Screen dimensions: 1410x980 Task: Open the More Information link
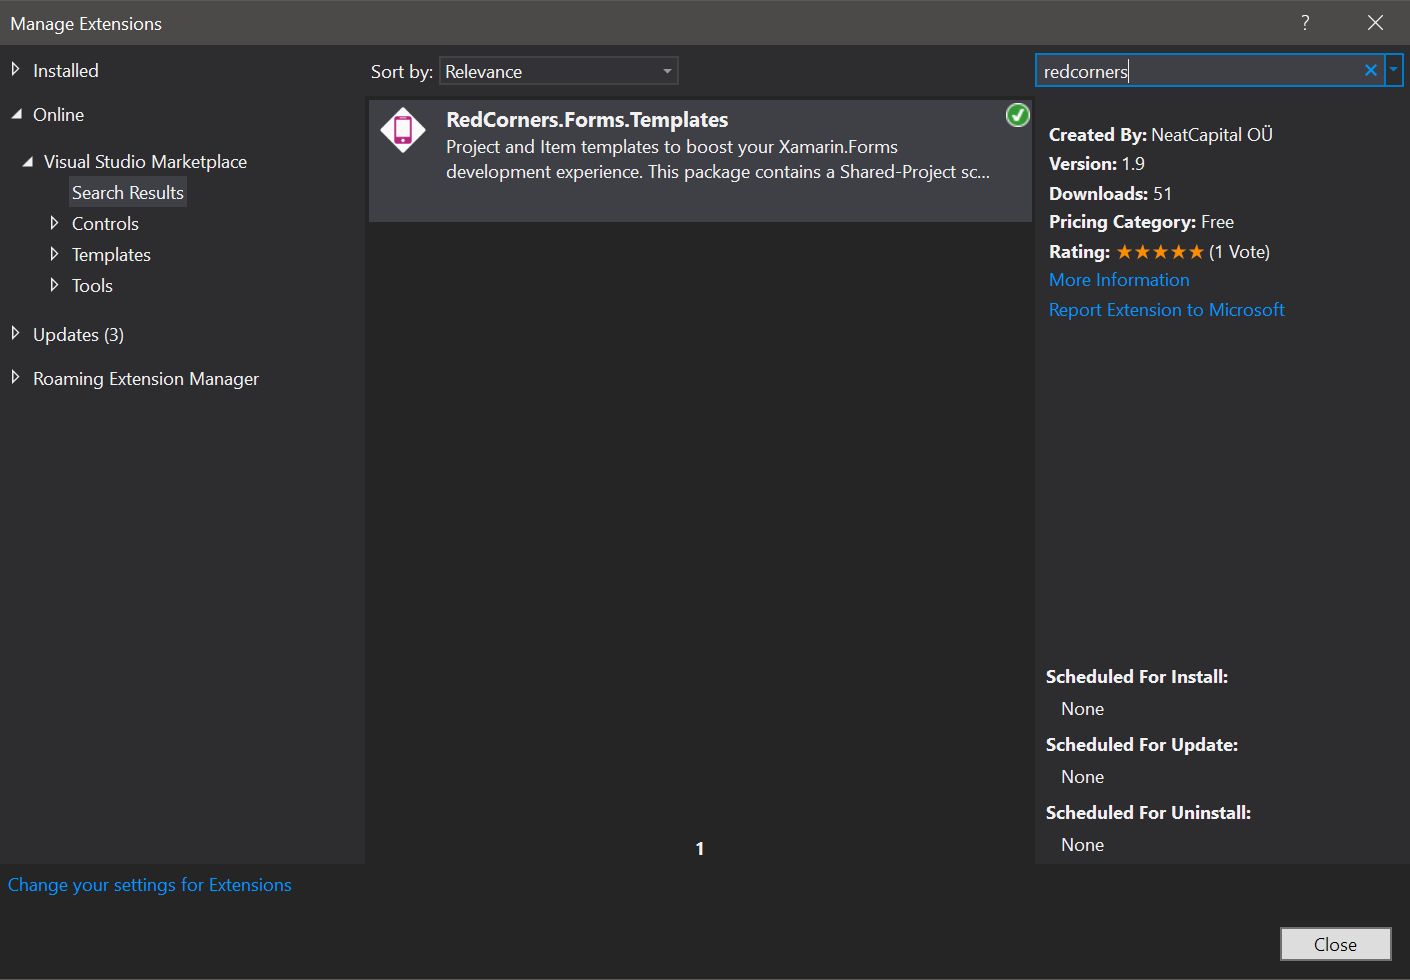click(1119, 280)
